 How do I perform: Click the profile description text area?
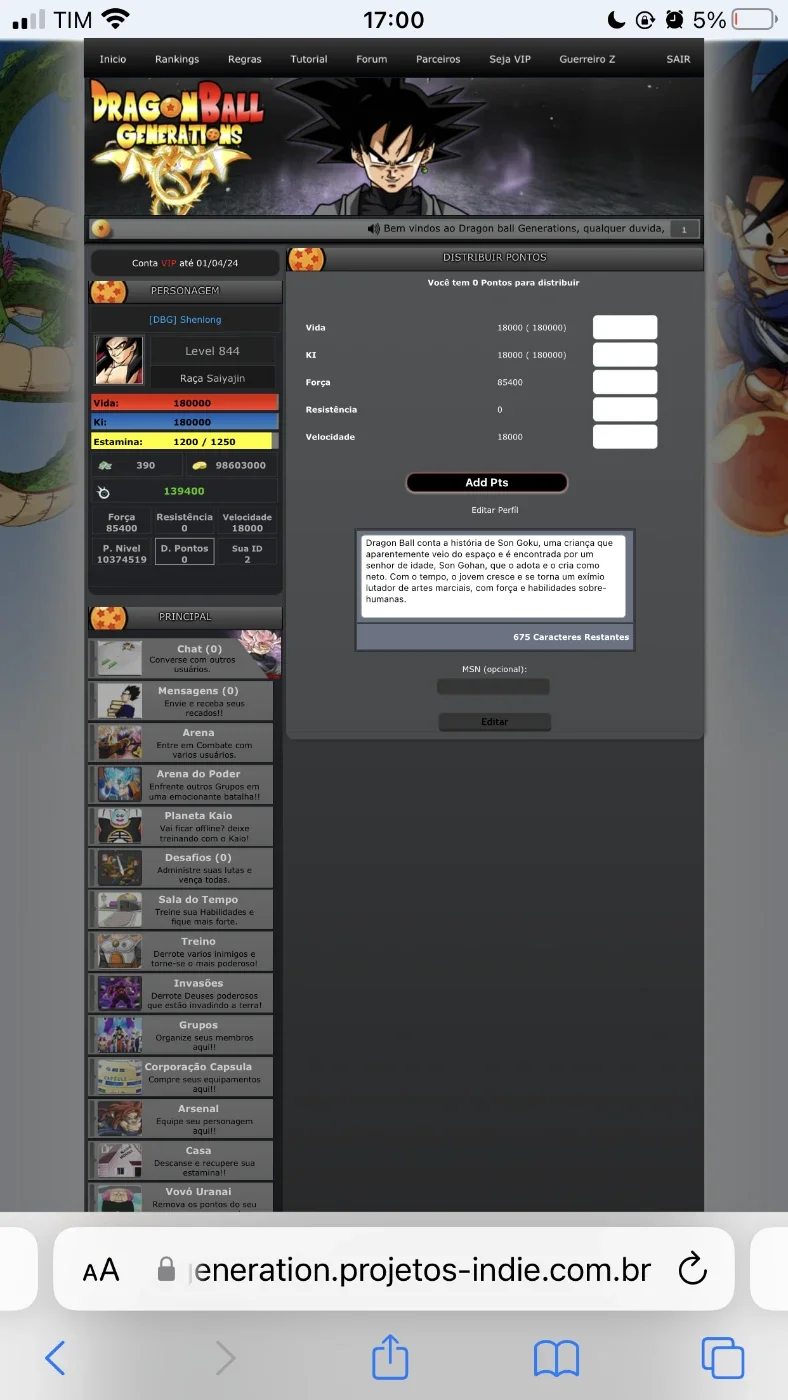[493, 576]
